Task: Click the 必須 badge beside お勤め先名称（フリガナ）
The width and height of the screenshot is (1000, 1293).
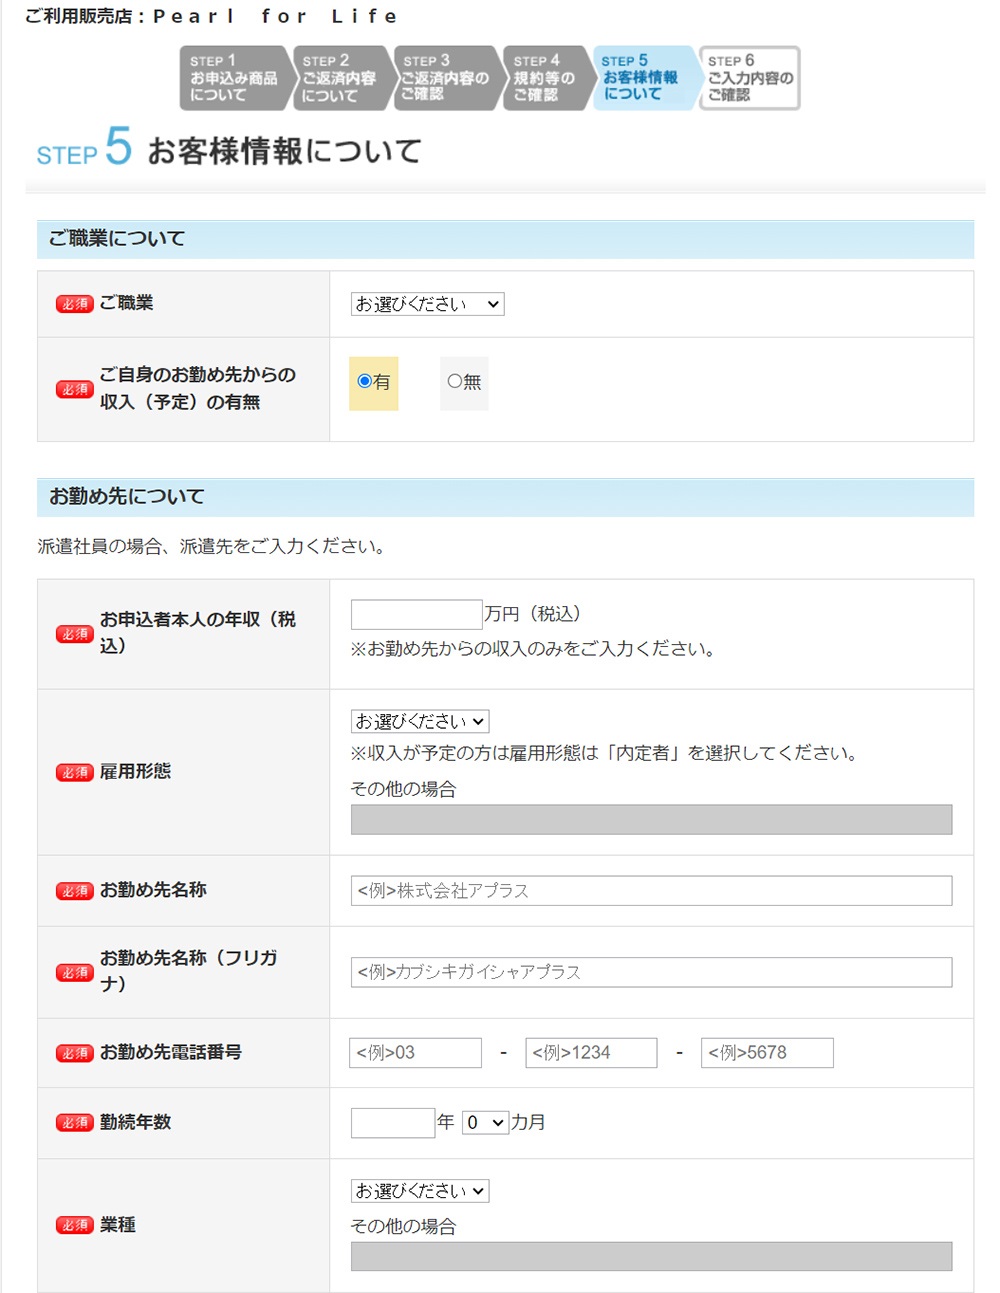Action: 73,971
